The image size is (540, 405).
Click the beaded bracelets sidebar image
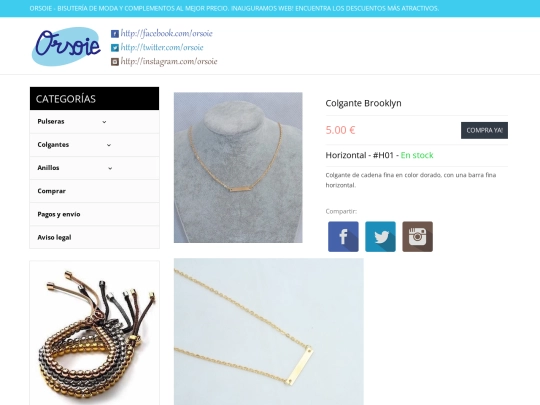click(x=94, y=333)
